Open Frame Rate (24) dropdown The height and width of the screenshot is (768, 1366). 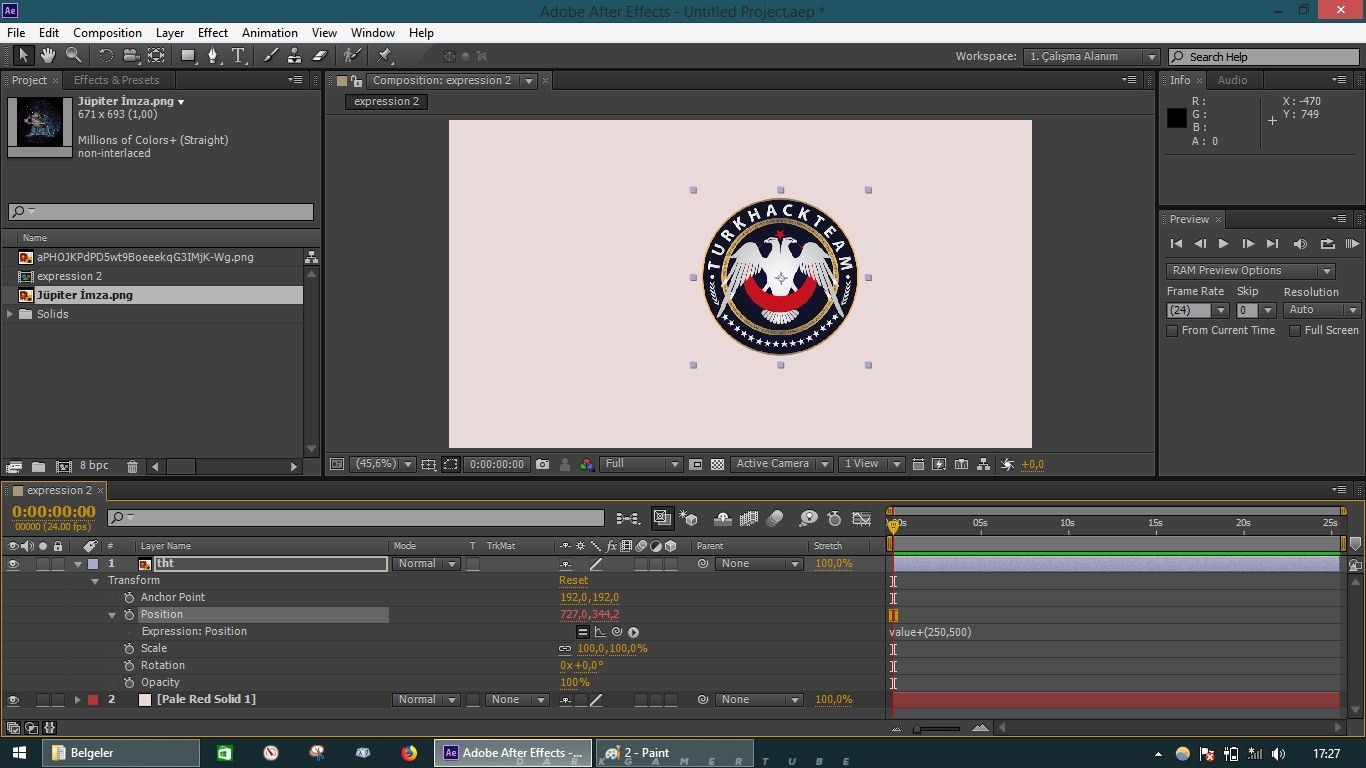click(1197, 310)
